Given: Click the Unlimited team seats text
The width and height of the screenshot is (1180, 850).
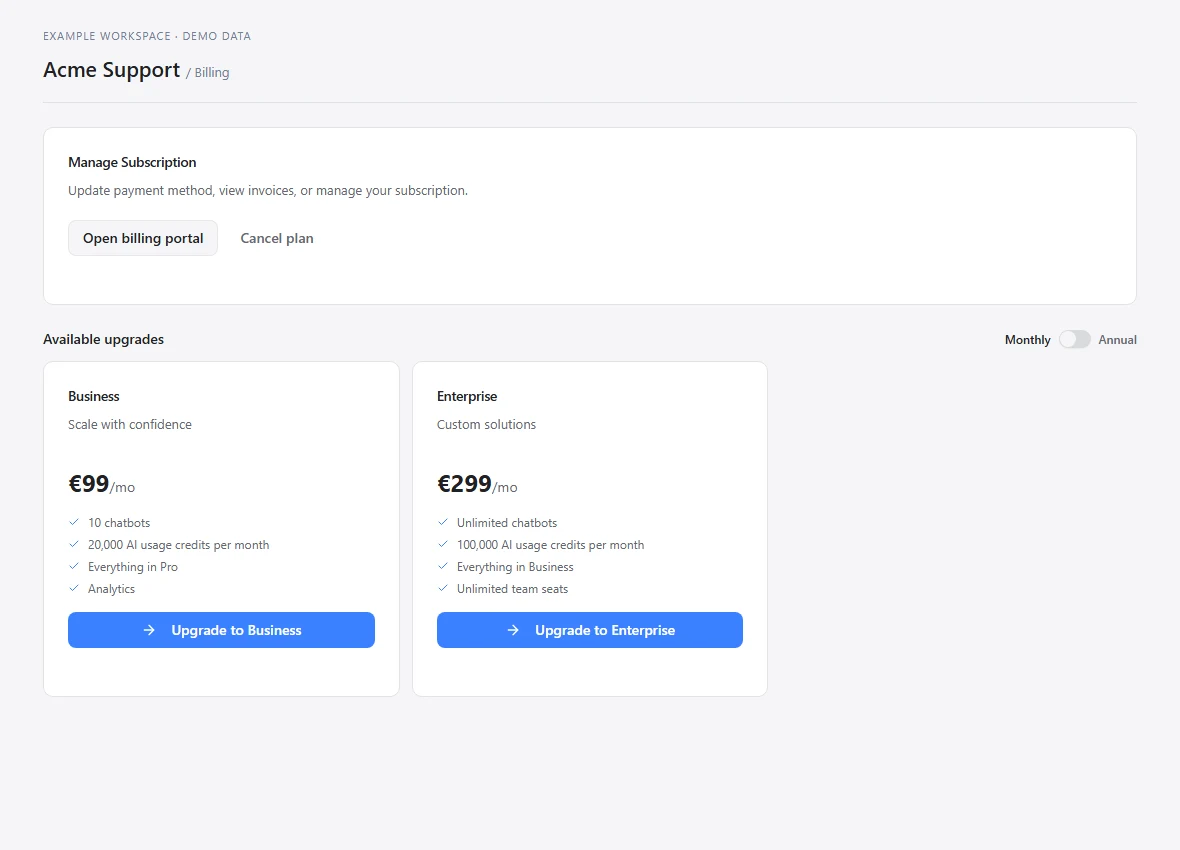Looking at the screenshot, I should pos(512,589).
